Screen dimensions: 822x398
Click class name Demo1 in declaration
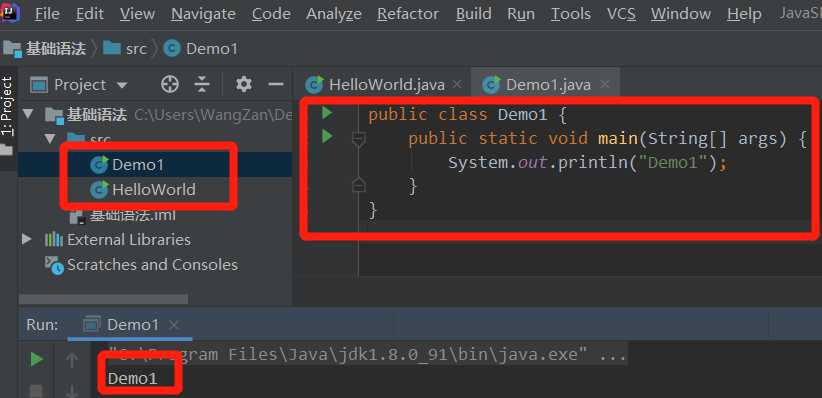523,114
